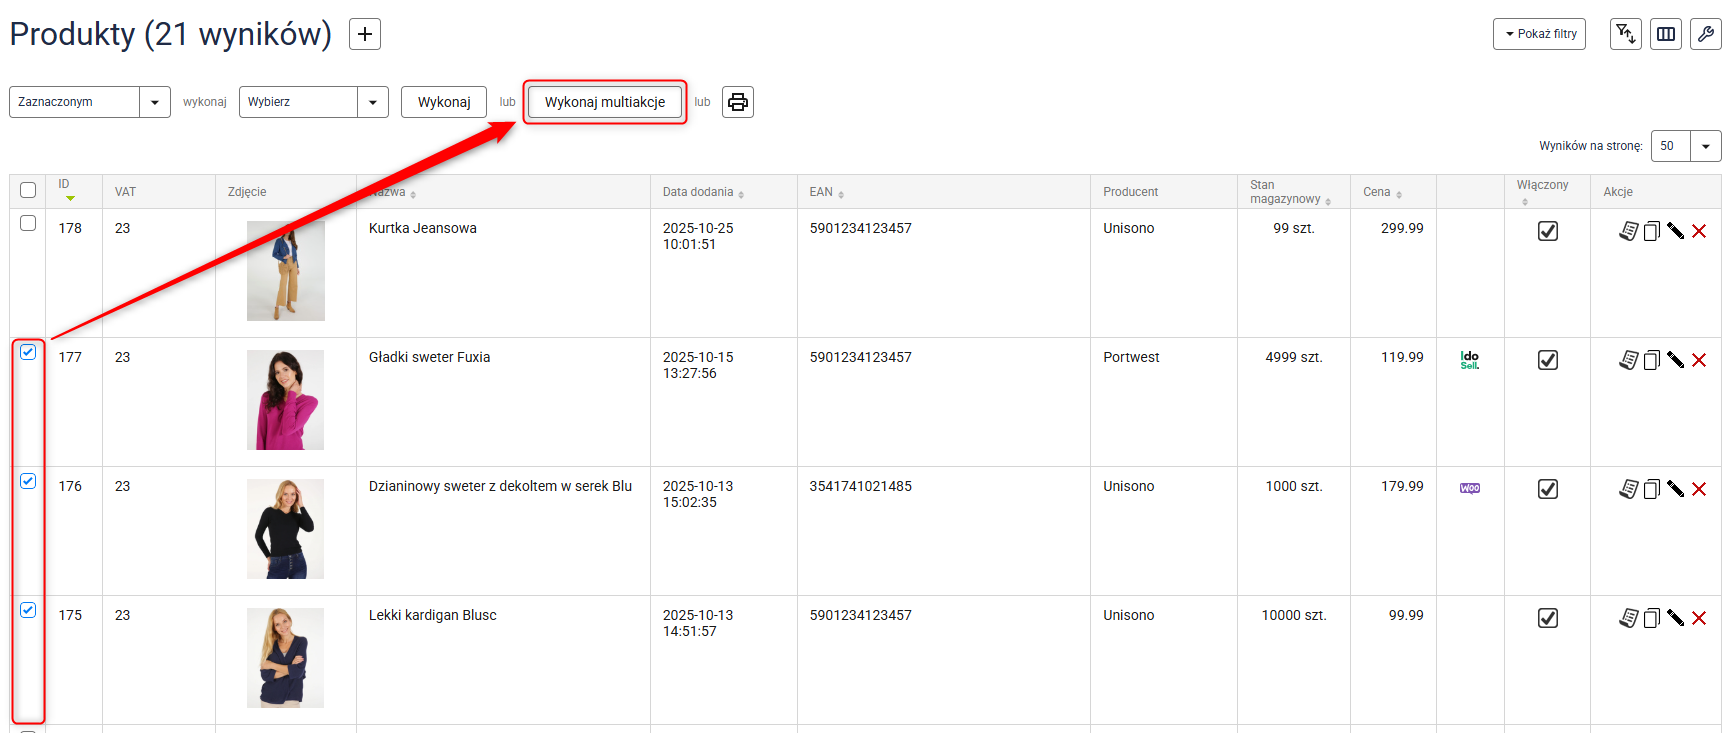The image size is (1730, 733).
Task: Open the filter sorting icon in the top right
Action: coord(1626,34)
